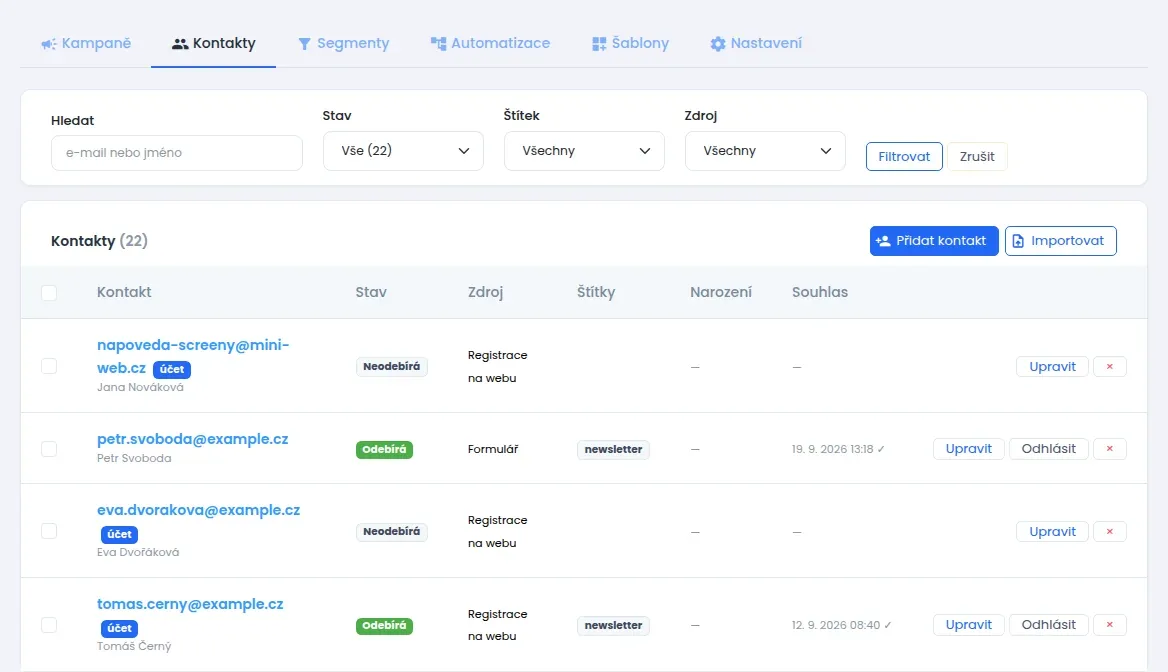Open the Zdroj filter dropdown
Screen dimensions: 1168x672
(765, 150)
